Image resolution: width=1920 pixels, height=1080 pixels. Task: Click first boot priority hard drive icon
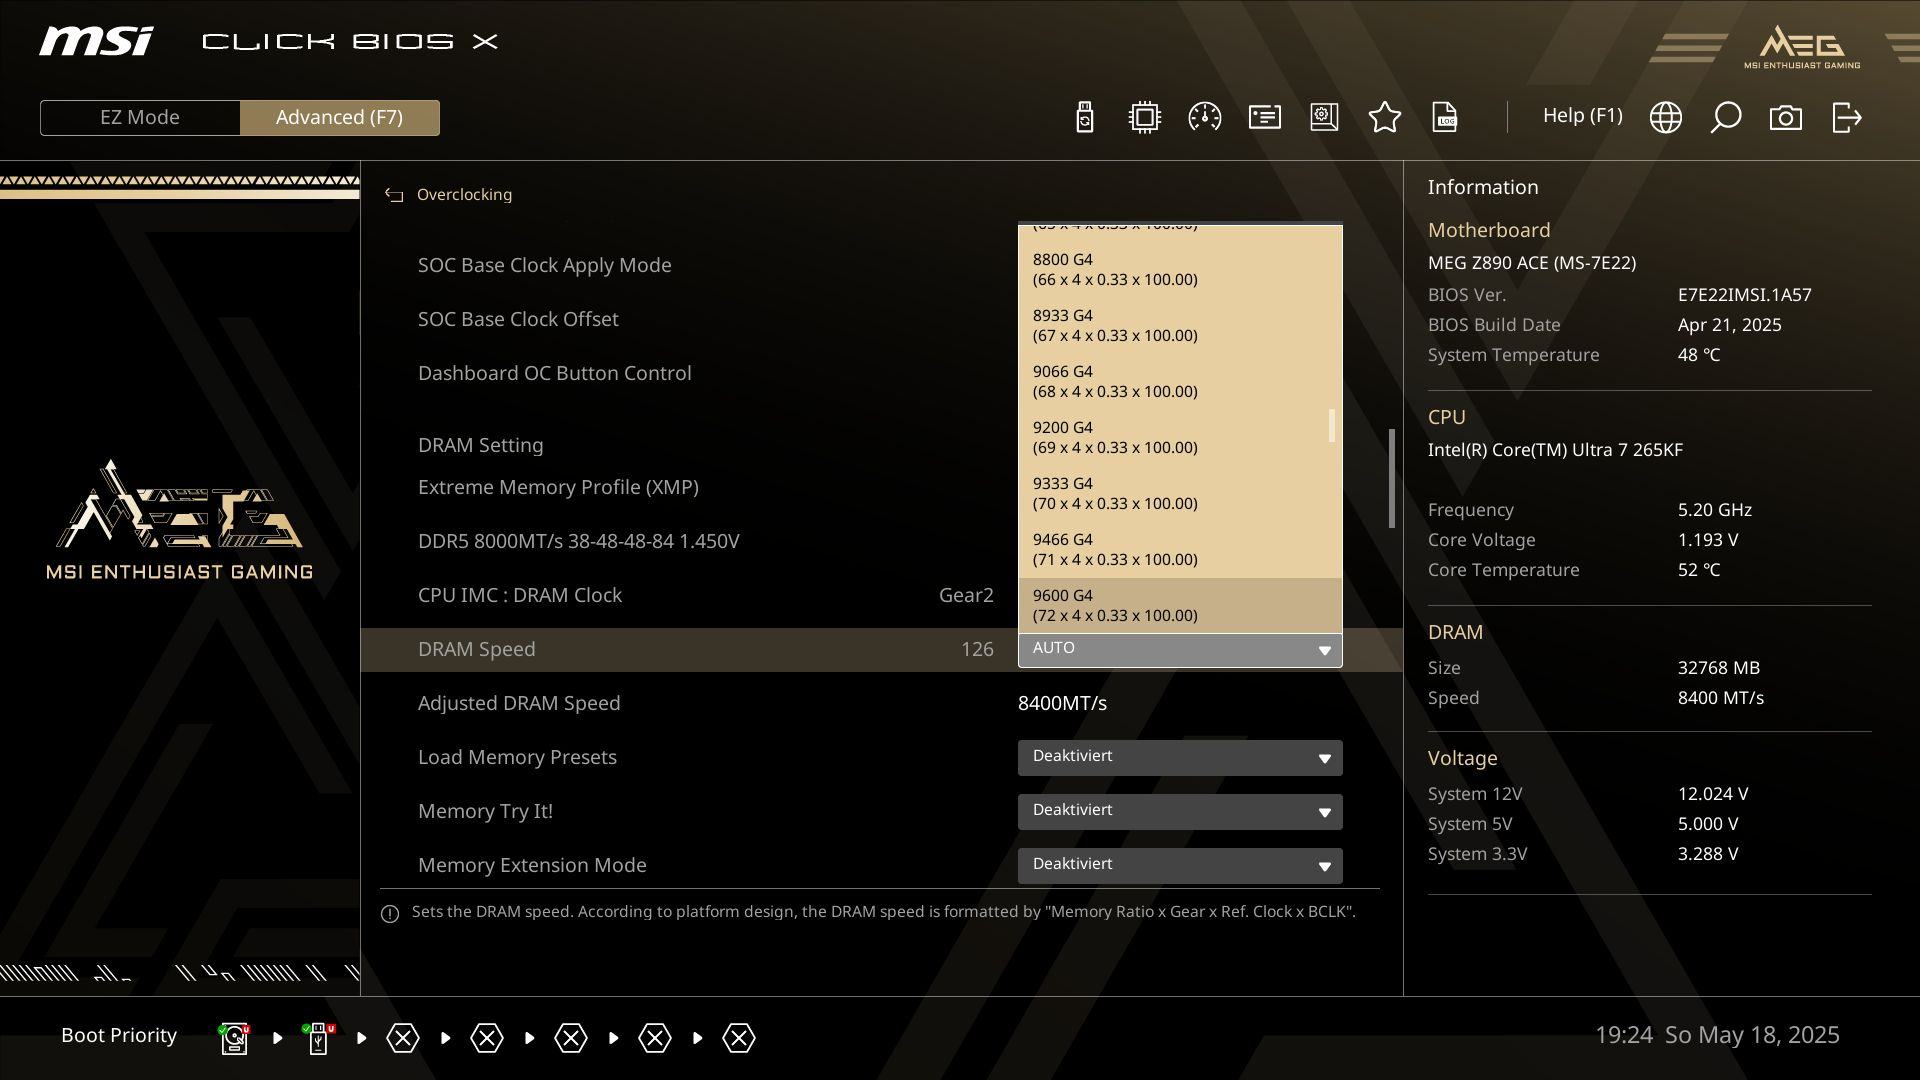pyautogui.click(x=234, y=1038)
